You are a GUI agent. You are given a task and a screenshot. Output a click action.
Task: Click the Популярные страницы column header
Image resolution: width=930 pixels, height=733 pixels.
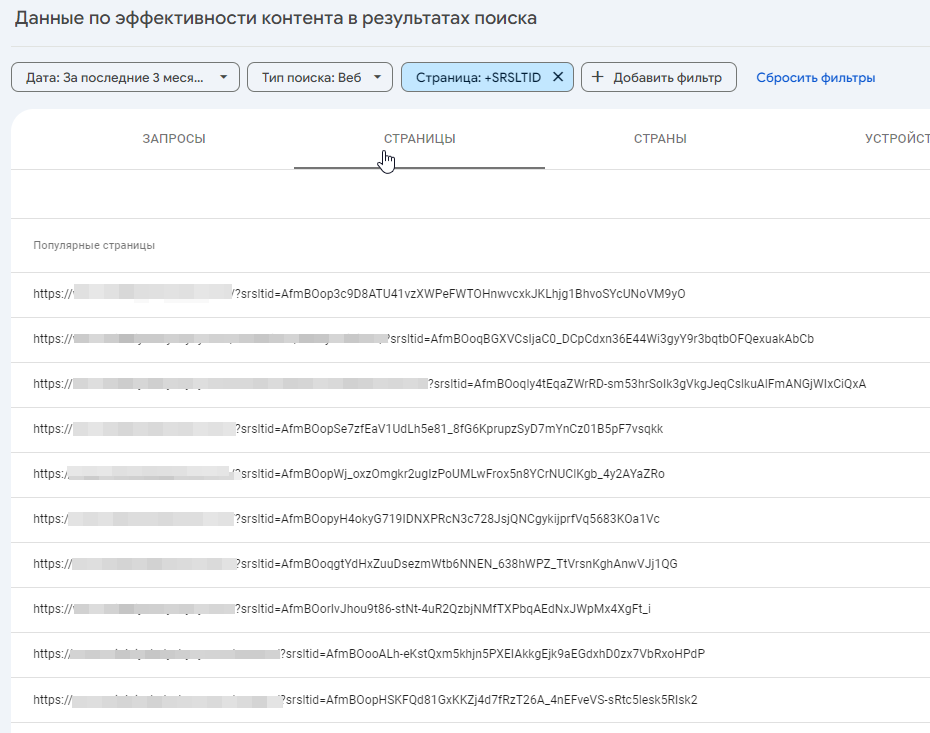tap(94, 246)
